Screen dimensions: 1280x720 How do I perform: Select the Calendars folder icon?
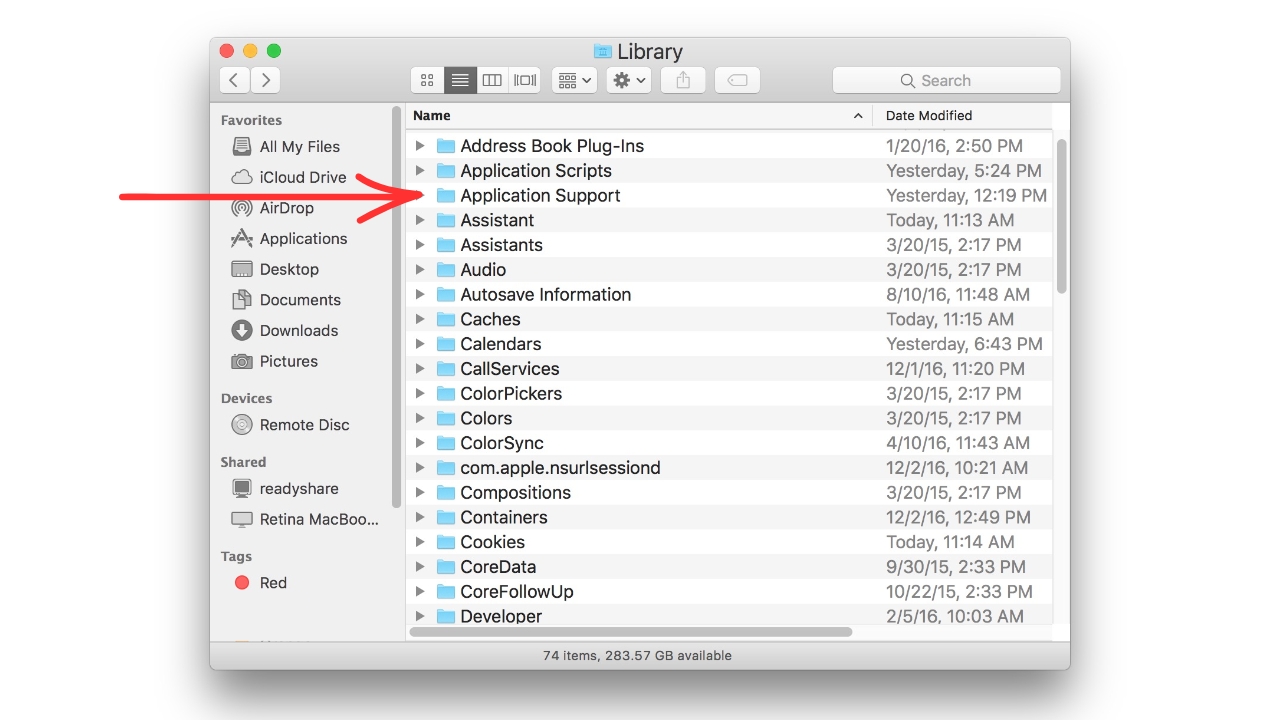(x=446, y=344)
